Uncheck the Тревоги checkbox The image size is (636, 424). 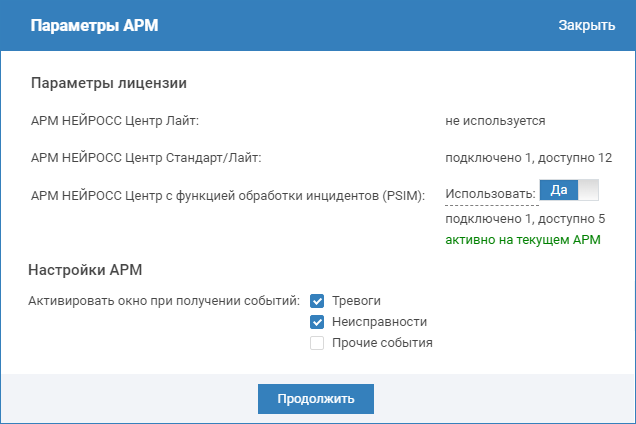click(x=317, y=301)
